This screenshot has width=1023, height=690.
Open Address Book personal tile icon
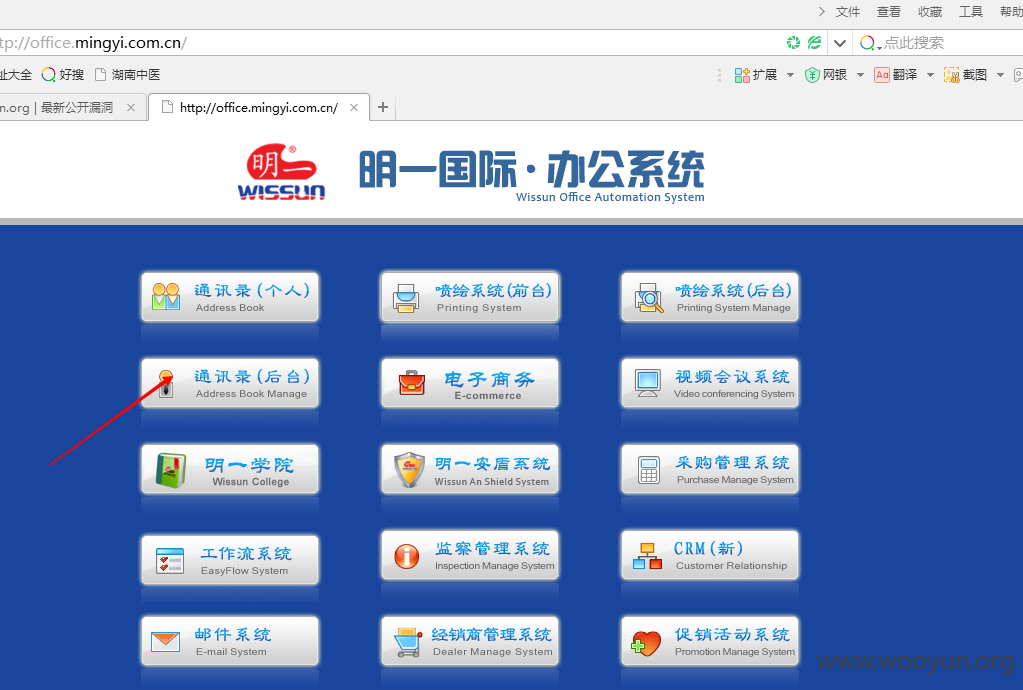(x=166, y=297)
